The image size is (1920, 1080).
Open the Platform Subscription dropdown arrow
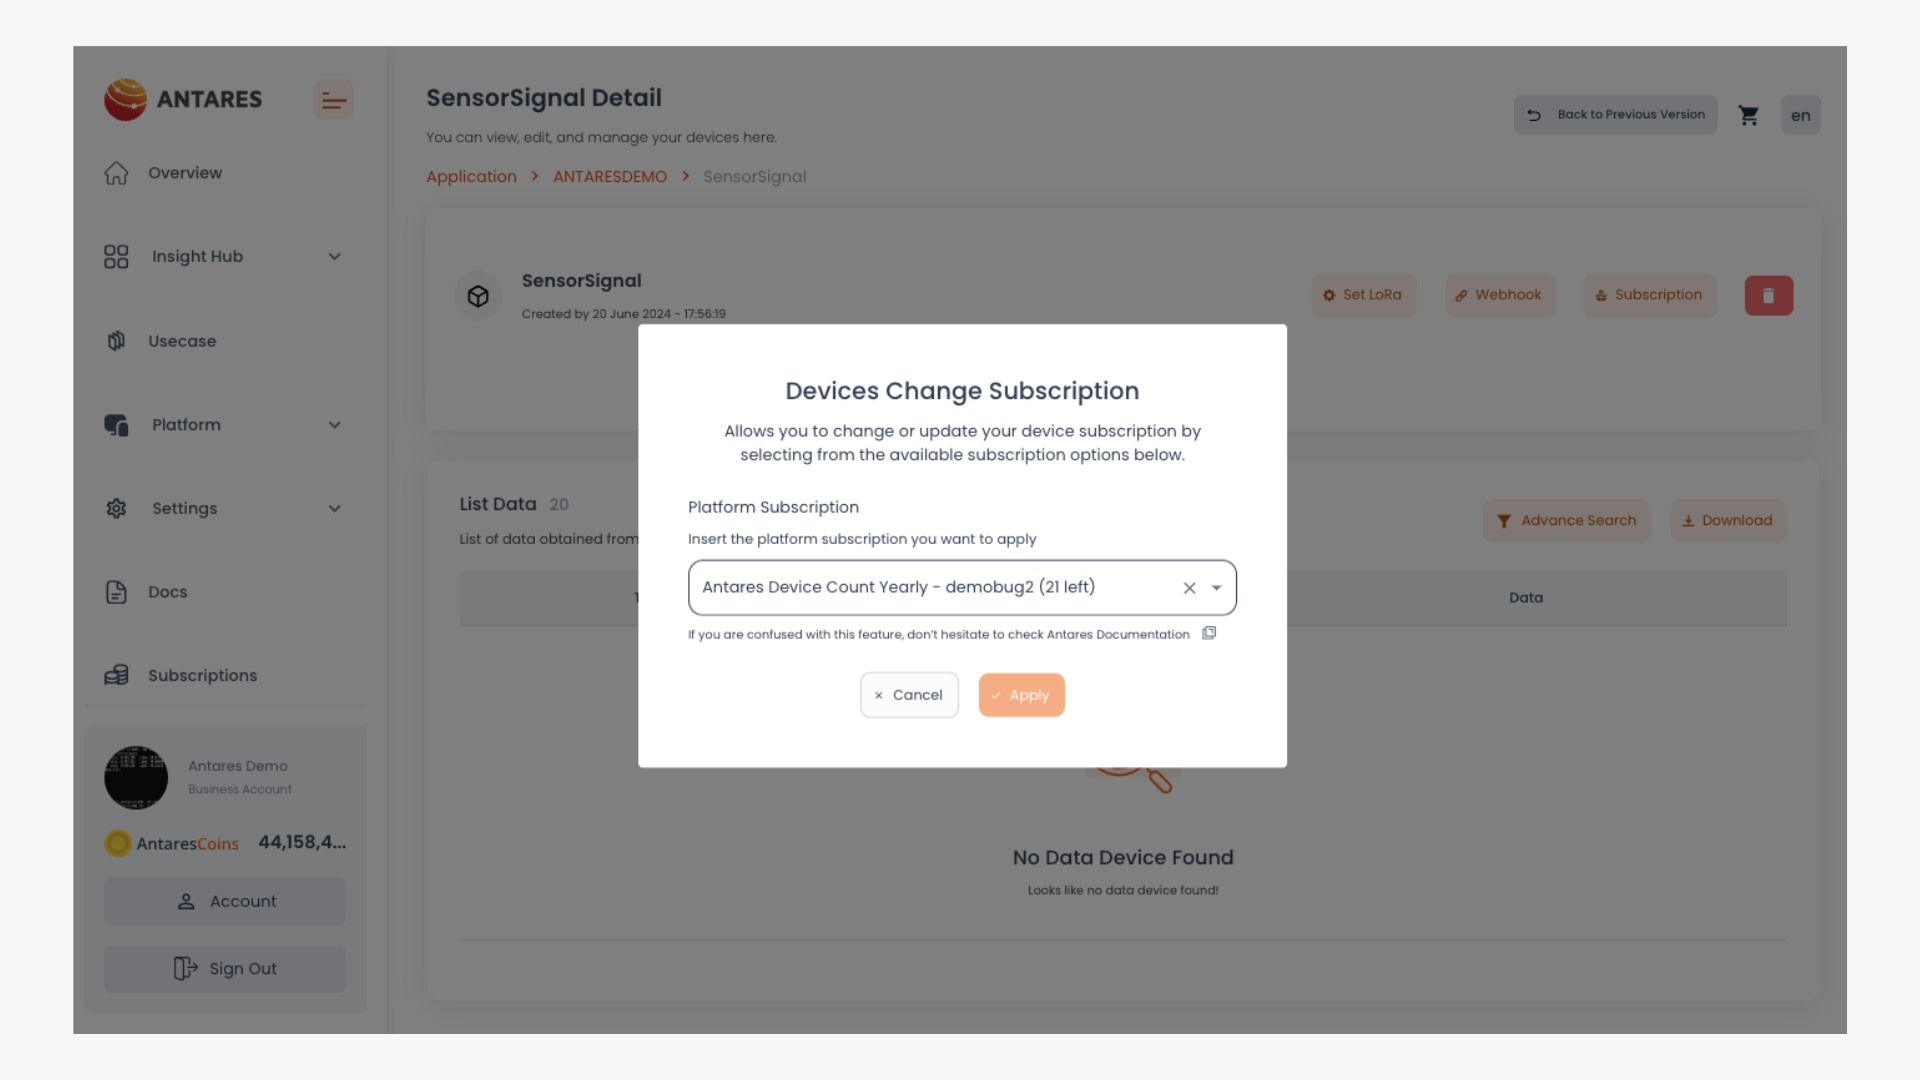tap(1217, 588)
